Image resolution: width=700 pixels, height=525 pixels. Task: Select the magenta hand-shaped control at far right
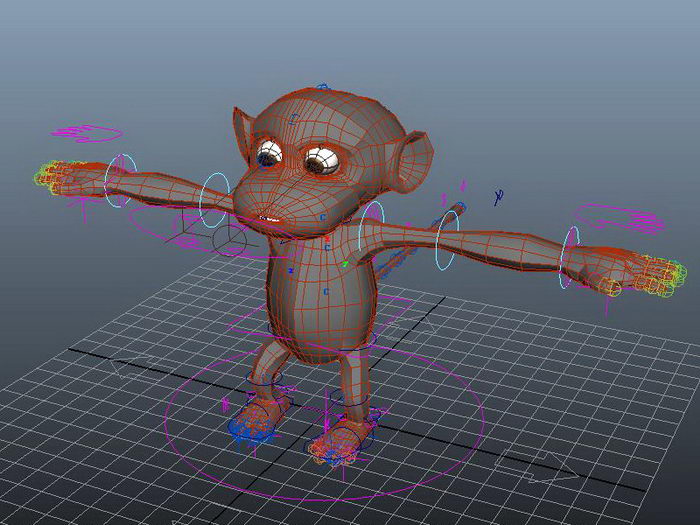coord(620,218)
